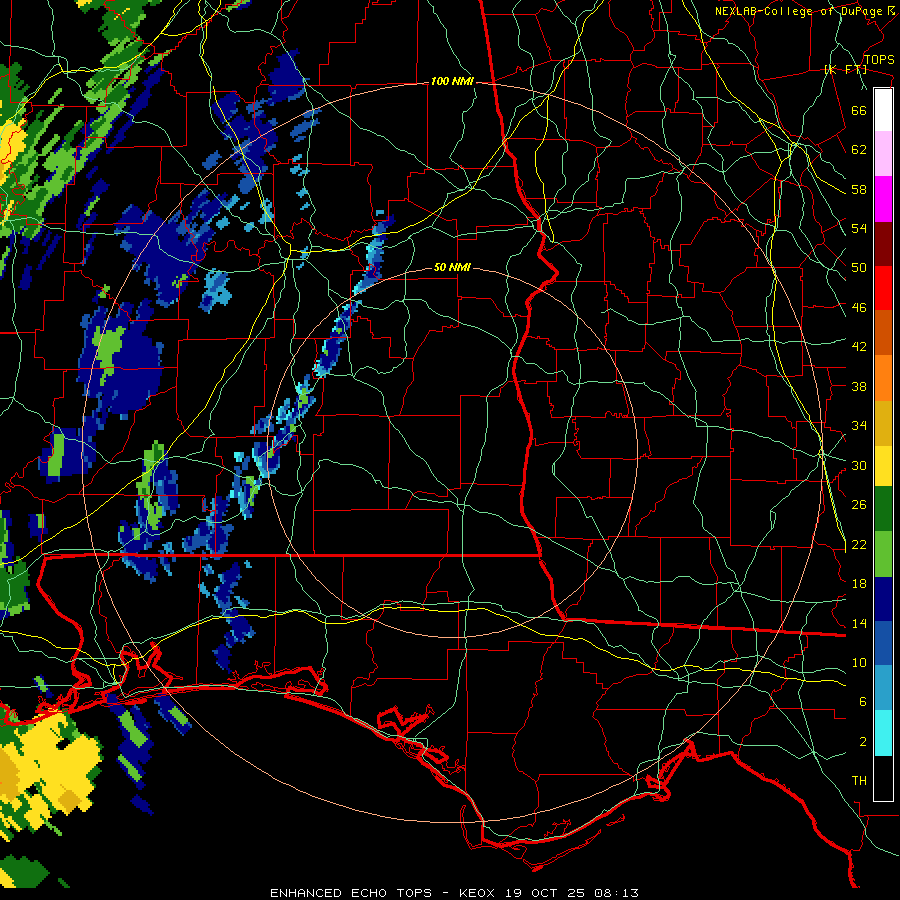This screenshot has width=900, height=900.
Task: Click the light pink 62 kft legend swatch
Action: 883,154
